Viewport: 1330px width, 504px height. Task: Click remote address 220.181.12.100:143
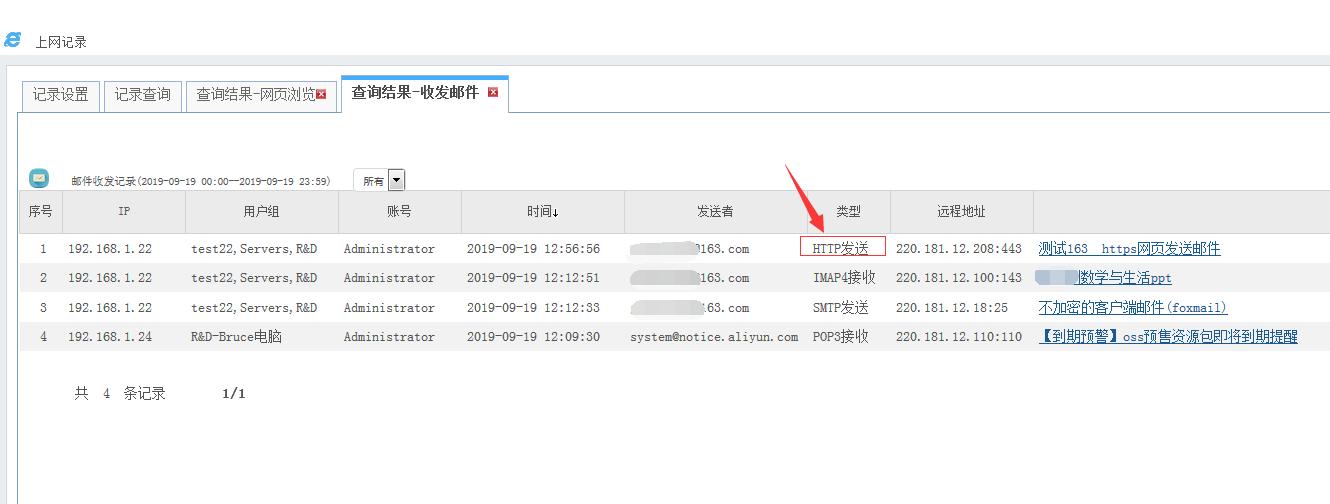point(959,278)
